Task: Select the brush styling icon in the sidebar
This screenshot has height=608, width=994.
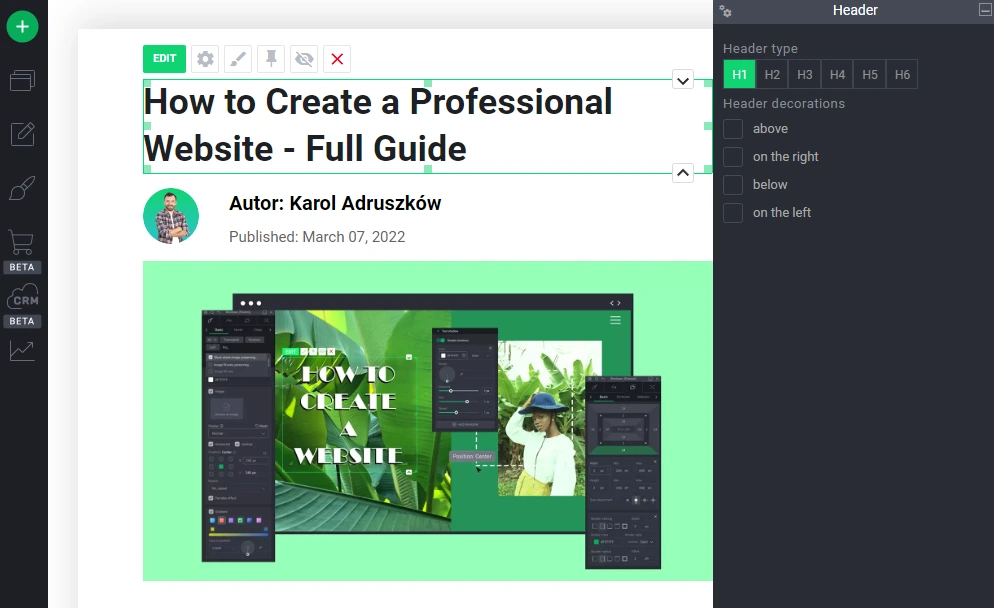Action: (x=22, y=188)
